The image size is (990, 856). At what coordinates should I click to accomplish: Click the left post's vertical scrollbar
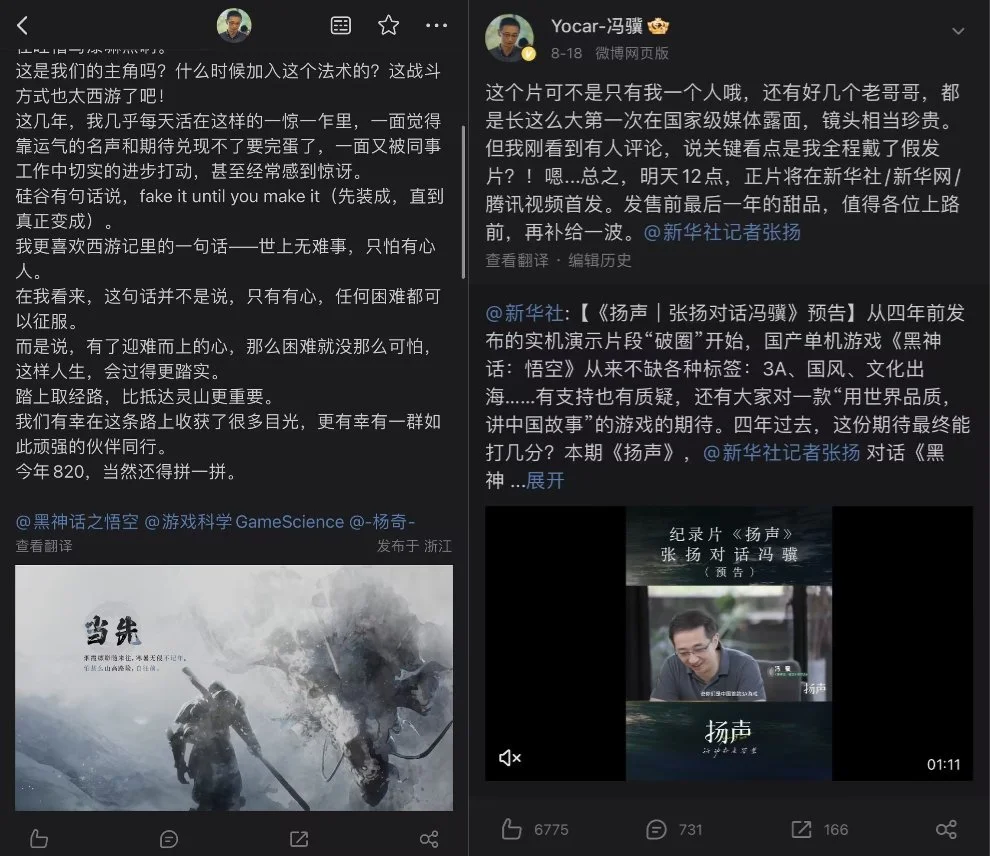click(464, 202)
